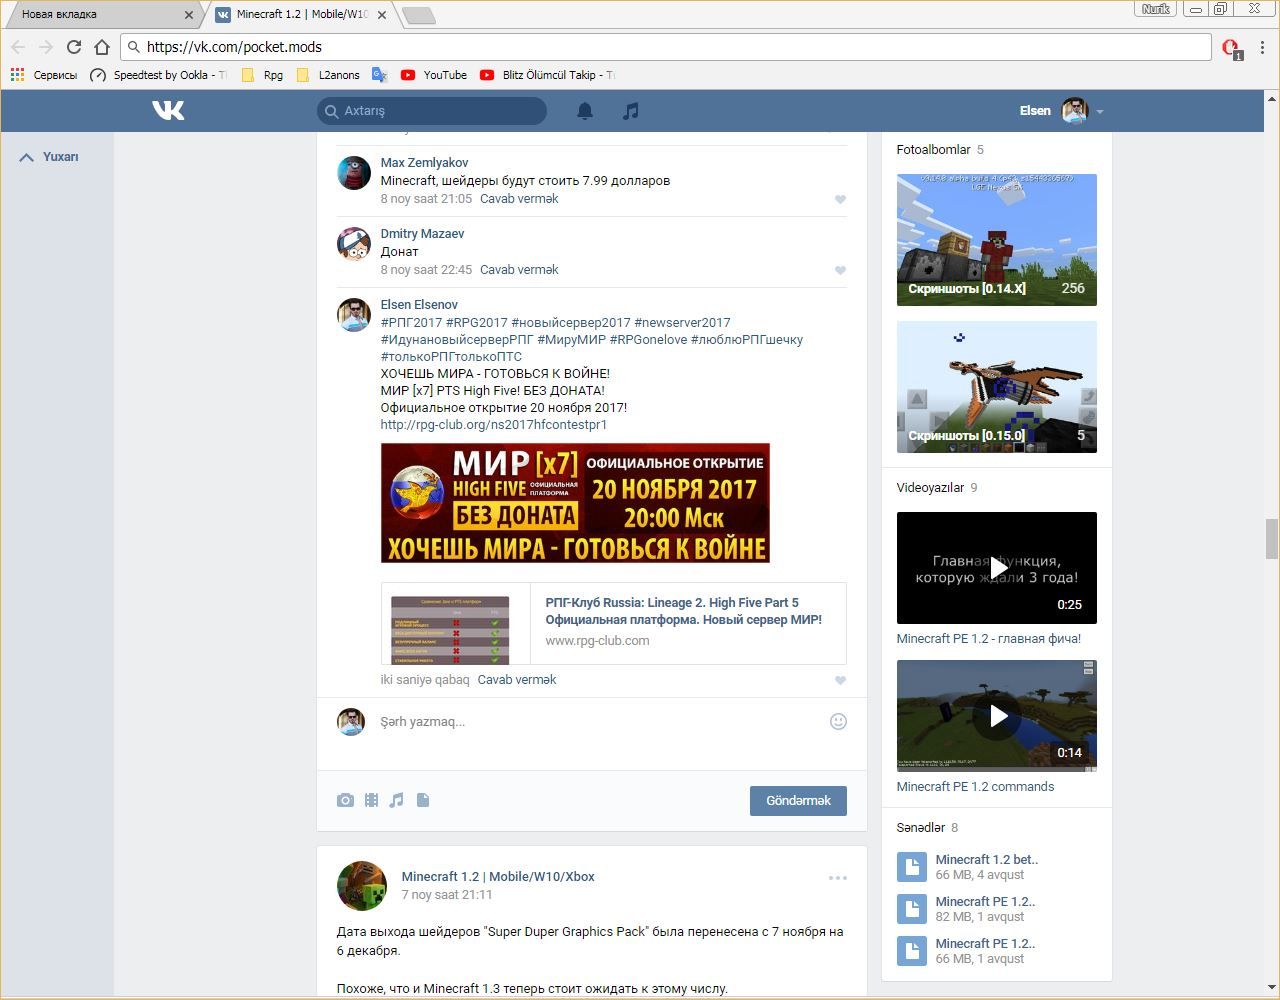
Task: Like Max Zemlyakov's comment
Action: pyautogui.click(x=840, y=199)
